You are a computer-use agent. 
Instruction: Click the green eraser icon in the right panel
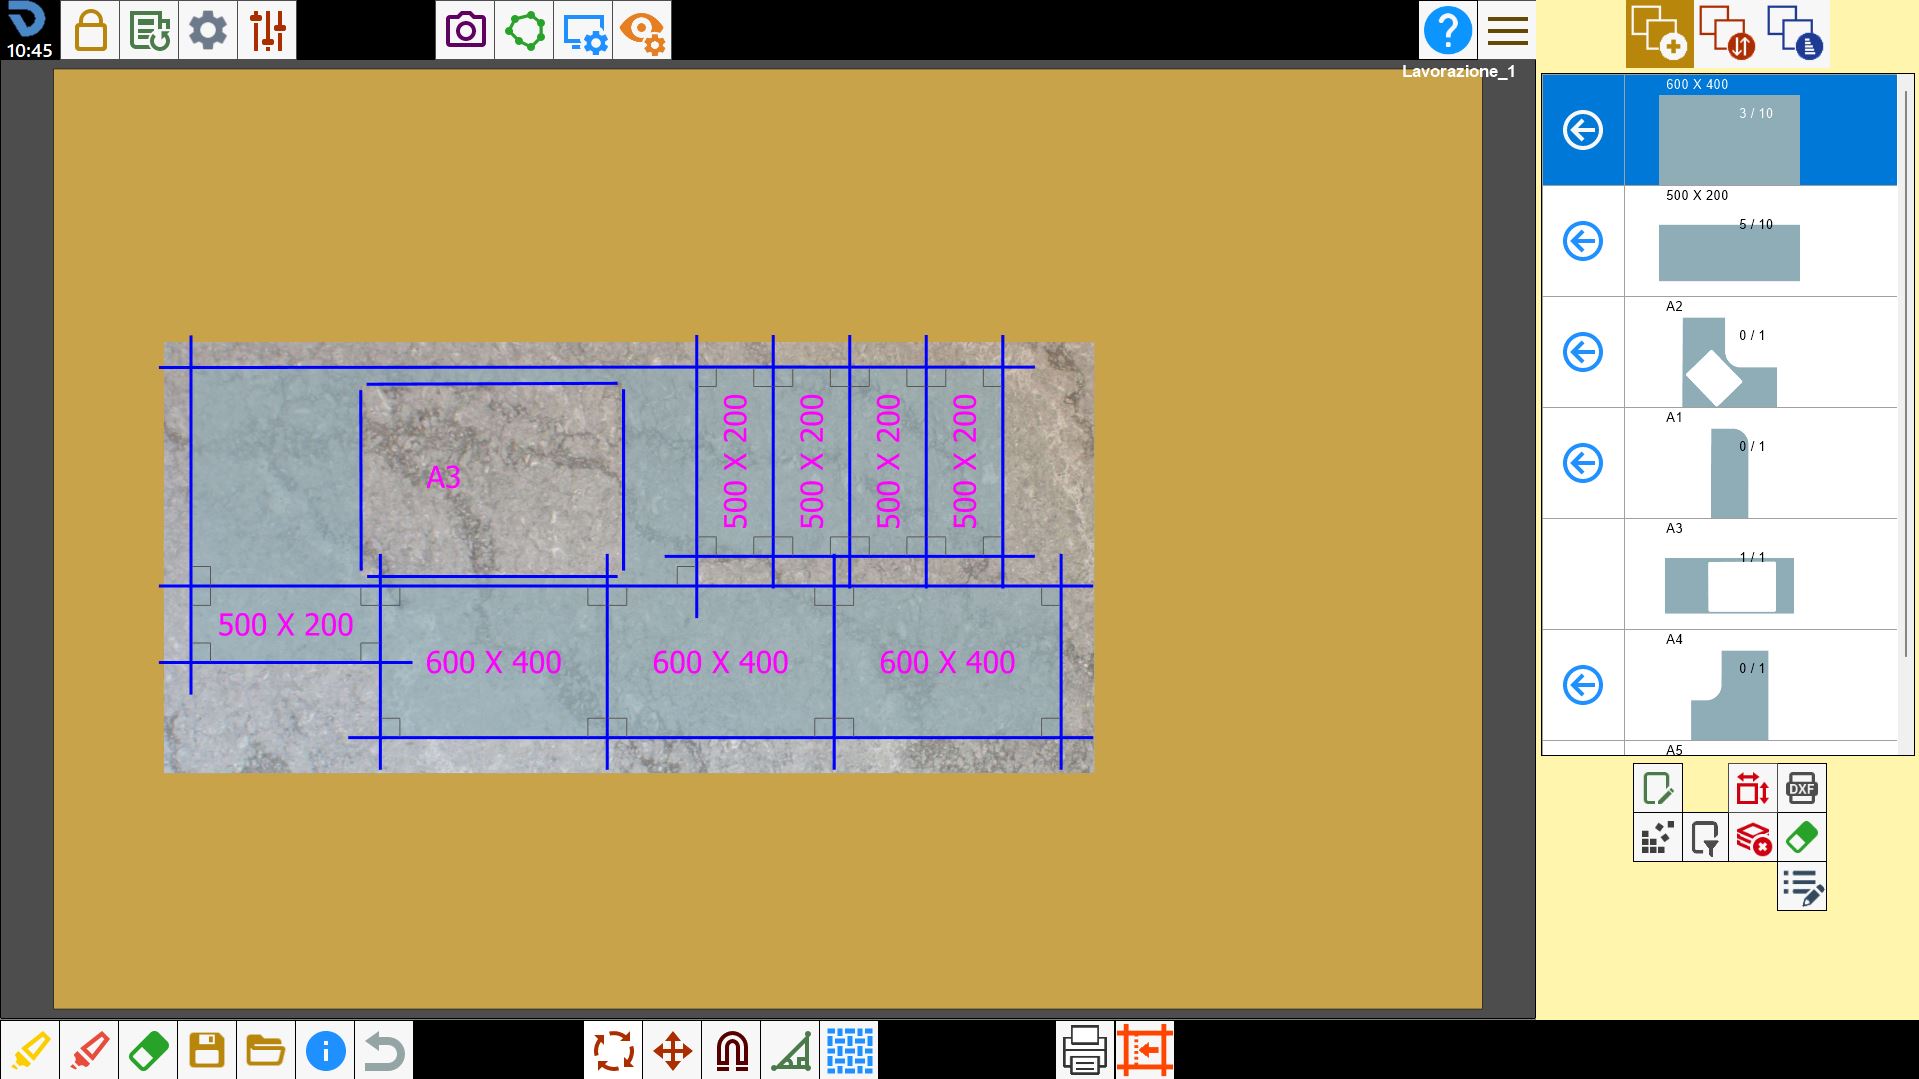pyautogui.click(x=1802, y=838)
